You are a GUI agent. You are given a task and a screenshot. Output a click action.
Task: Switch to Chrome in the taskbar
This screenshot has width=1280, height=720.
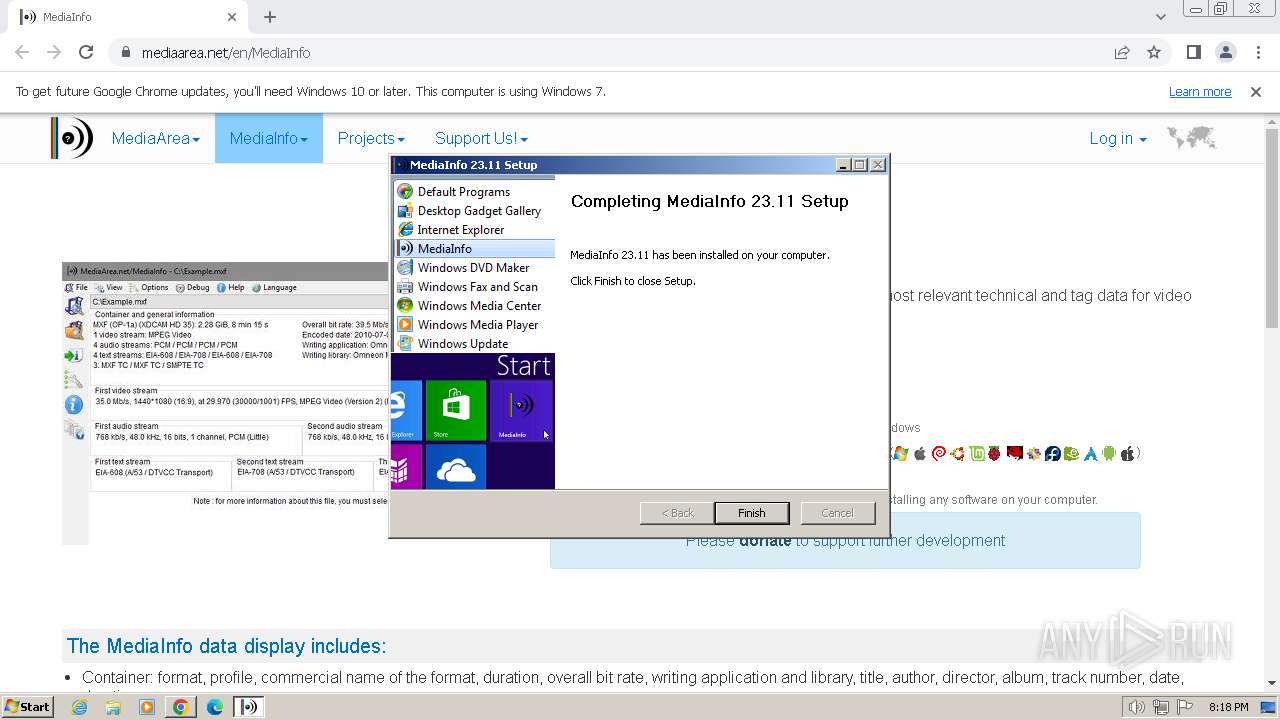pyautogui.click(x=180, y=707)
